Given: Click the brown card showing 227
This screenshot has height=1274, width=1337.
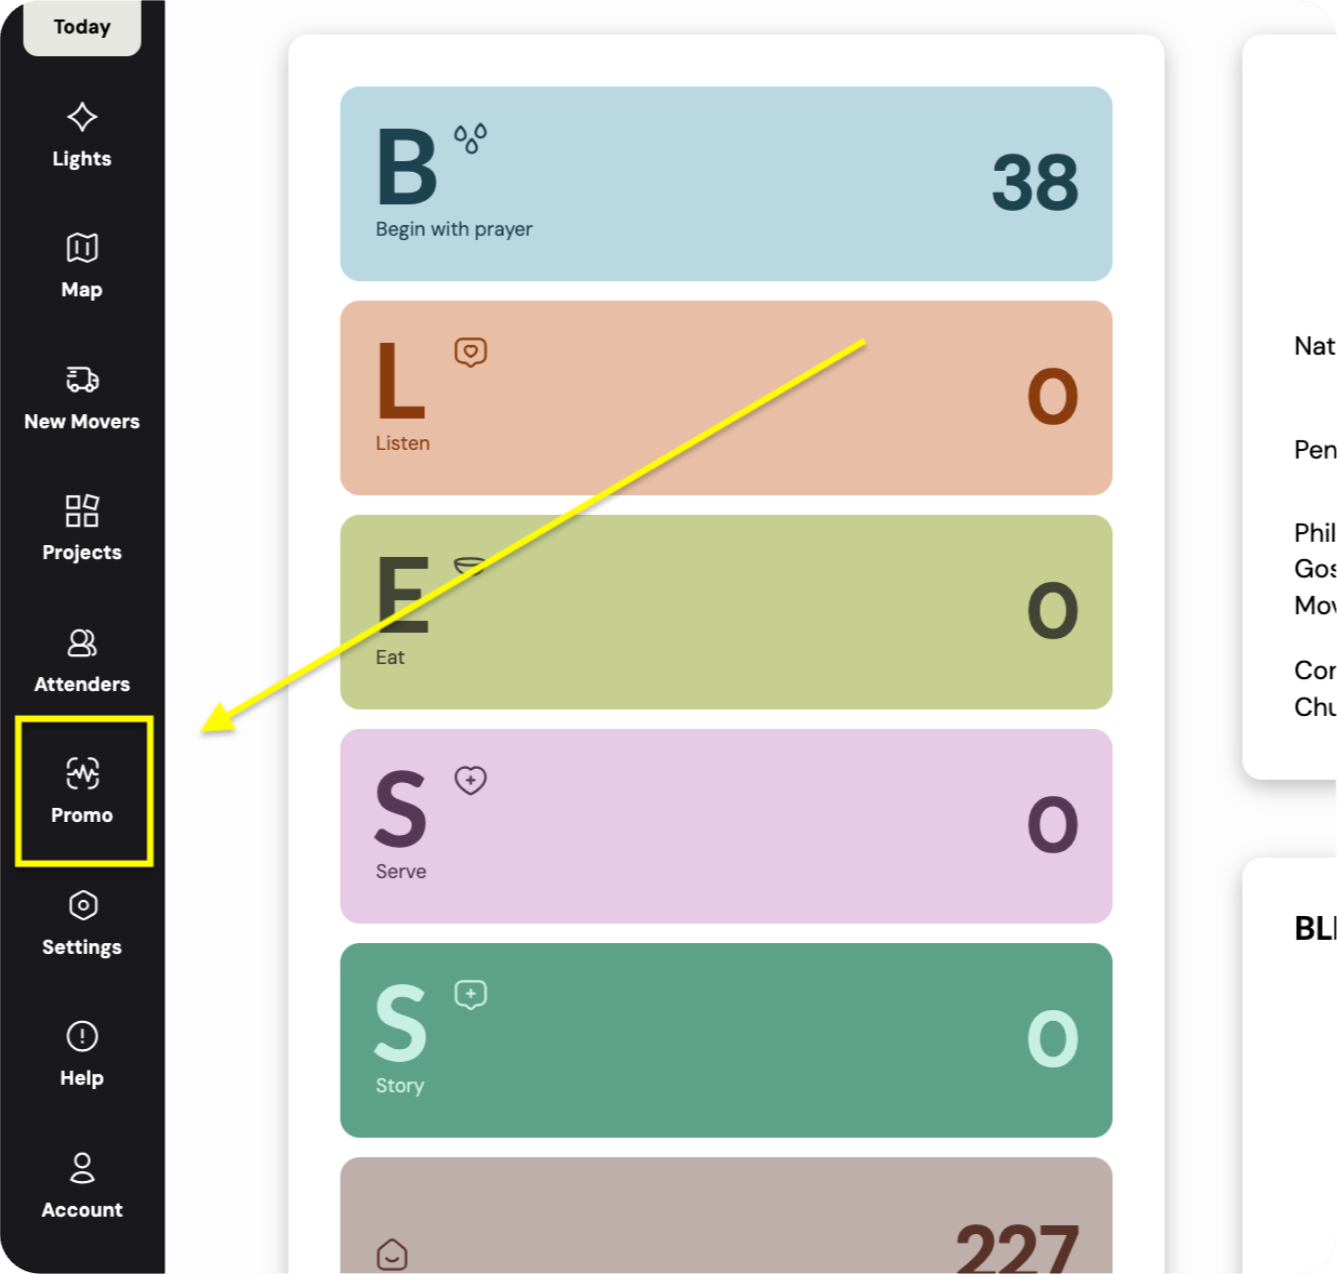Looking at the screenshot, I should (726, 1215).
